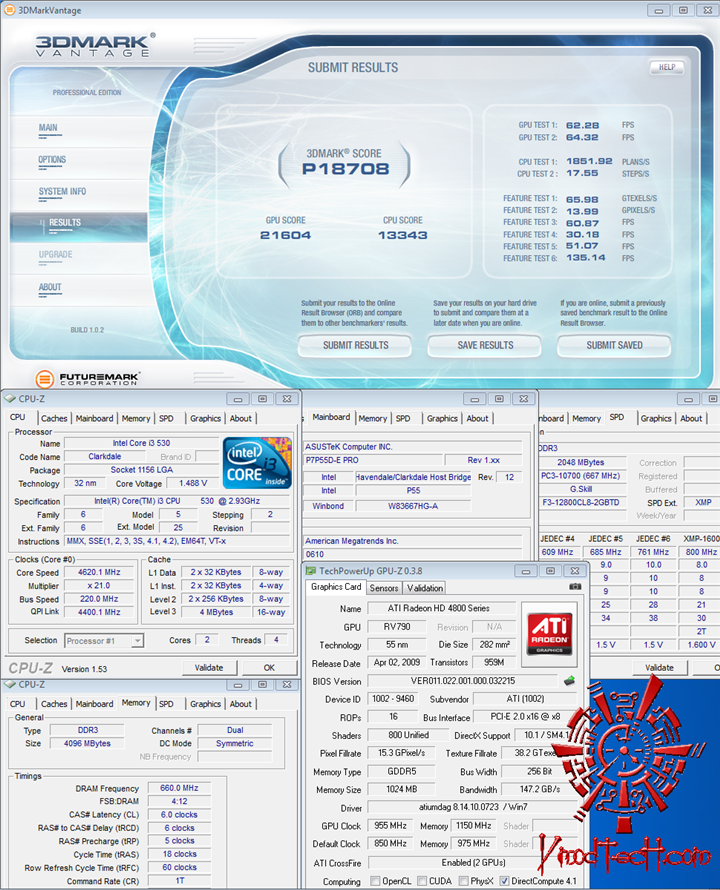
Task: Click the Name field Intel Core i3 530
Action: point(141,443)
